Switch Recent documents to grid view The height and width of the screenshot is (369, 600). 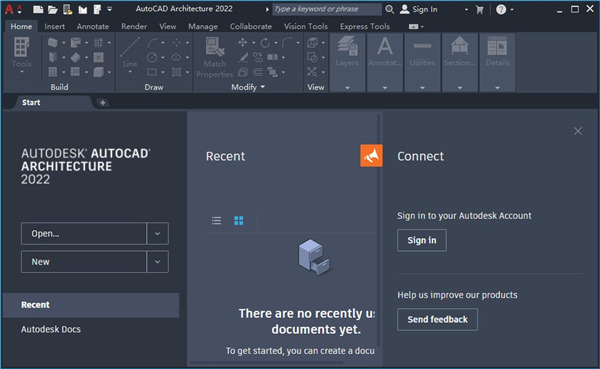pos(238,220)
